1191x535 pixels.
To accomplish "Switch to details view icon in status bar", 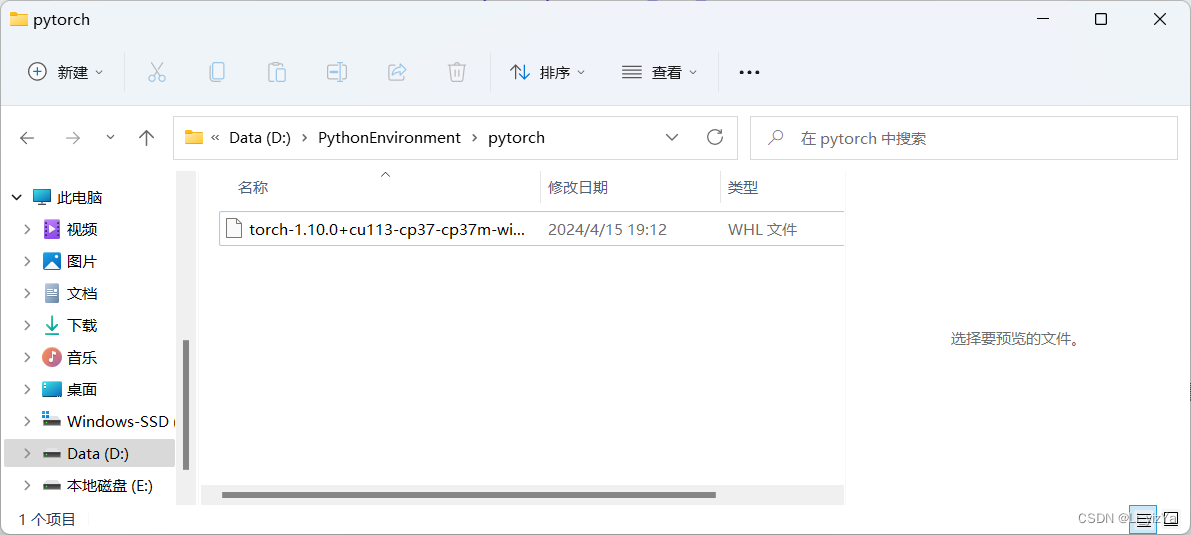I will pyautogui.click(x=1142, y=518).
